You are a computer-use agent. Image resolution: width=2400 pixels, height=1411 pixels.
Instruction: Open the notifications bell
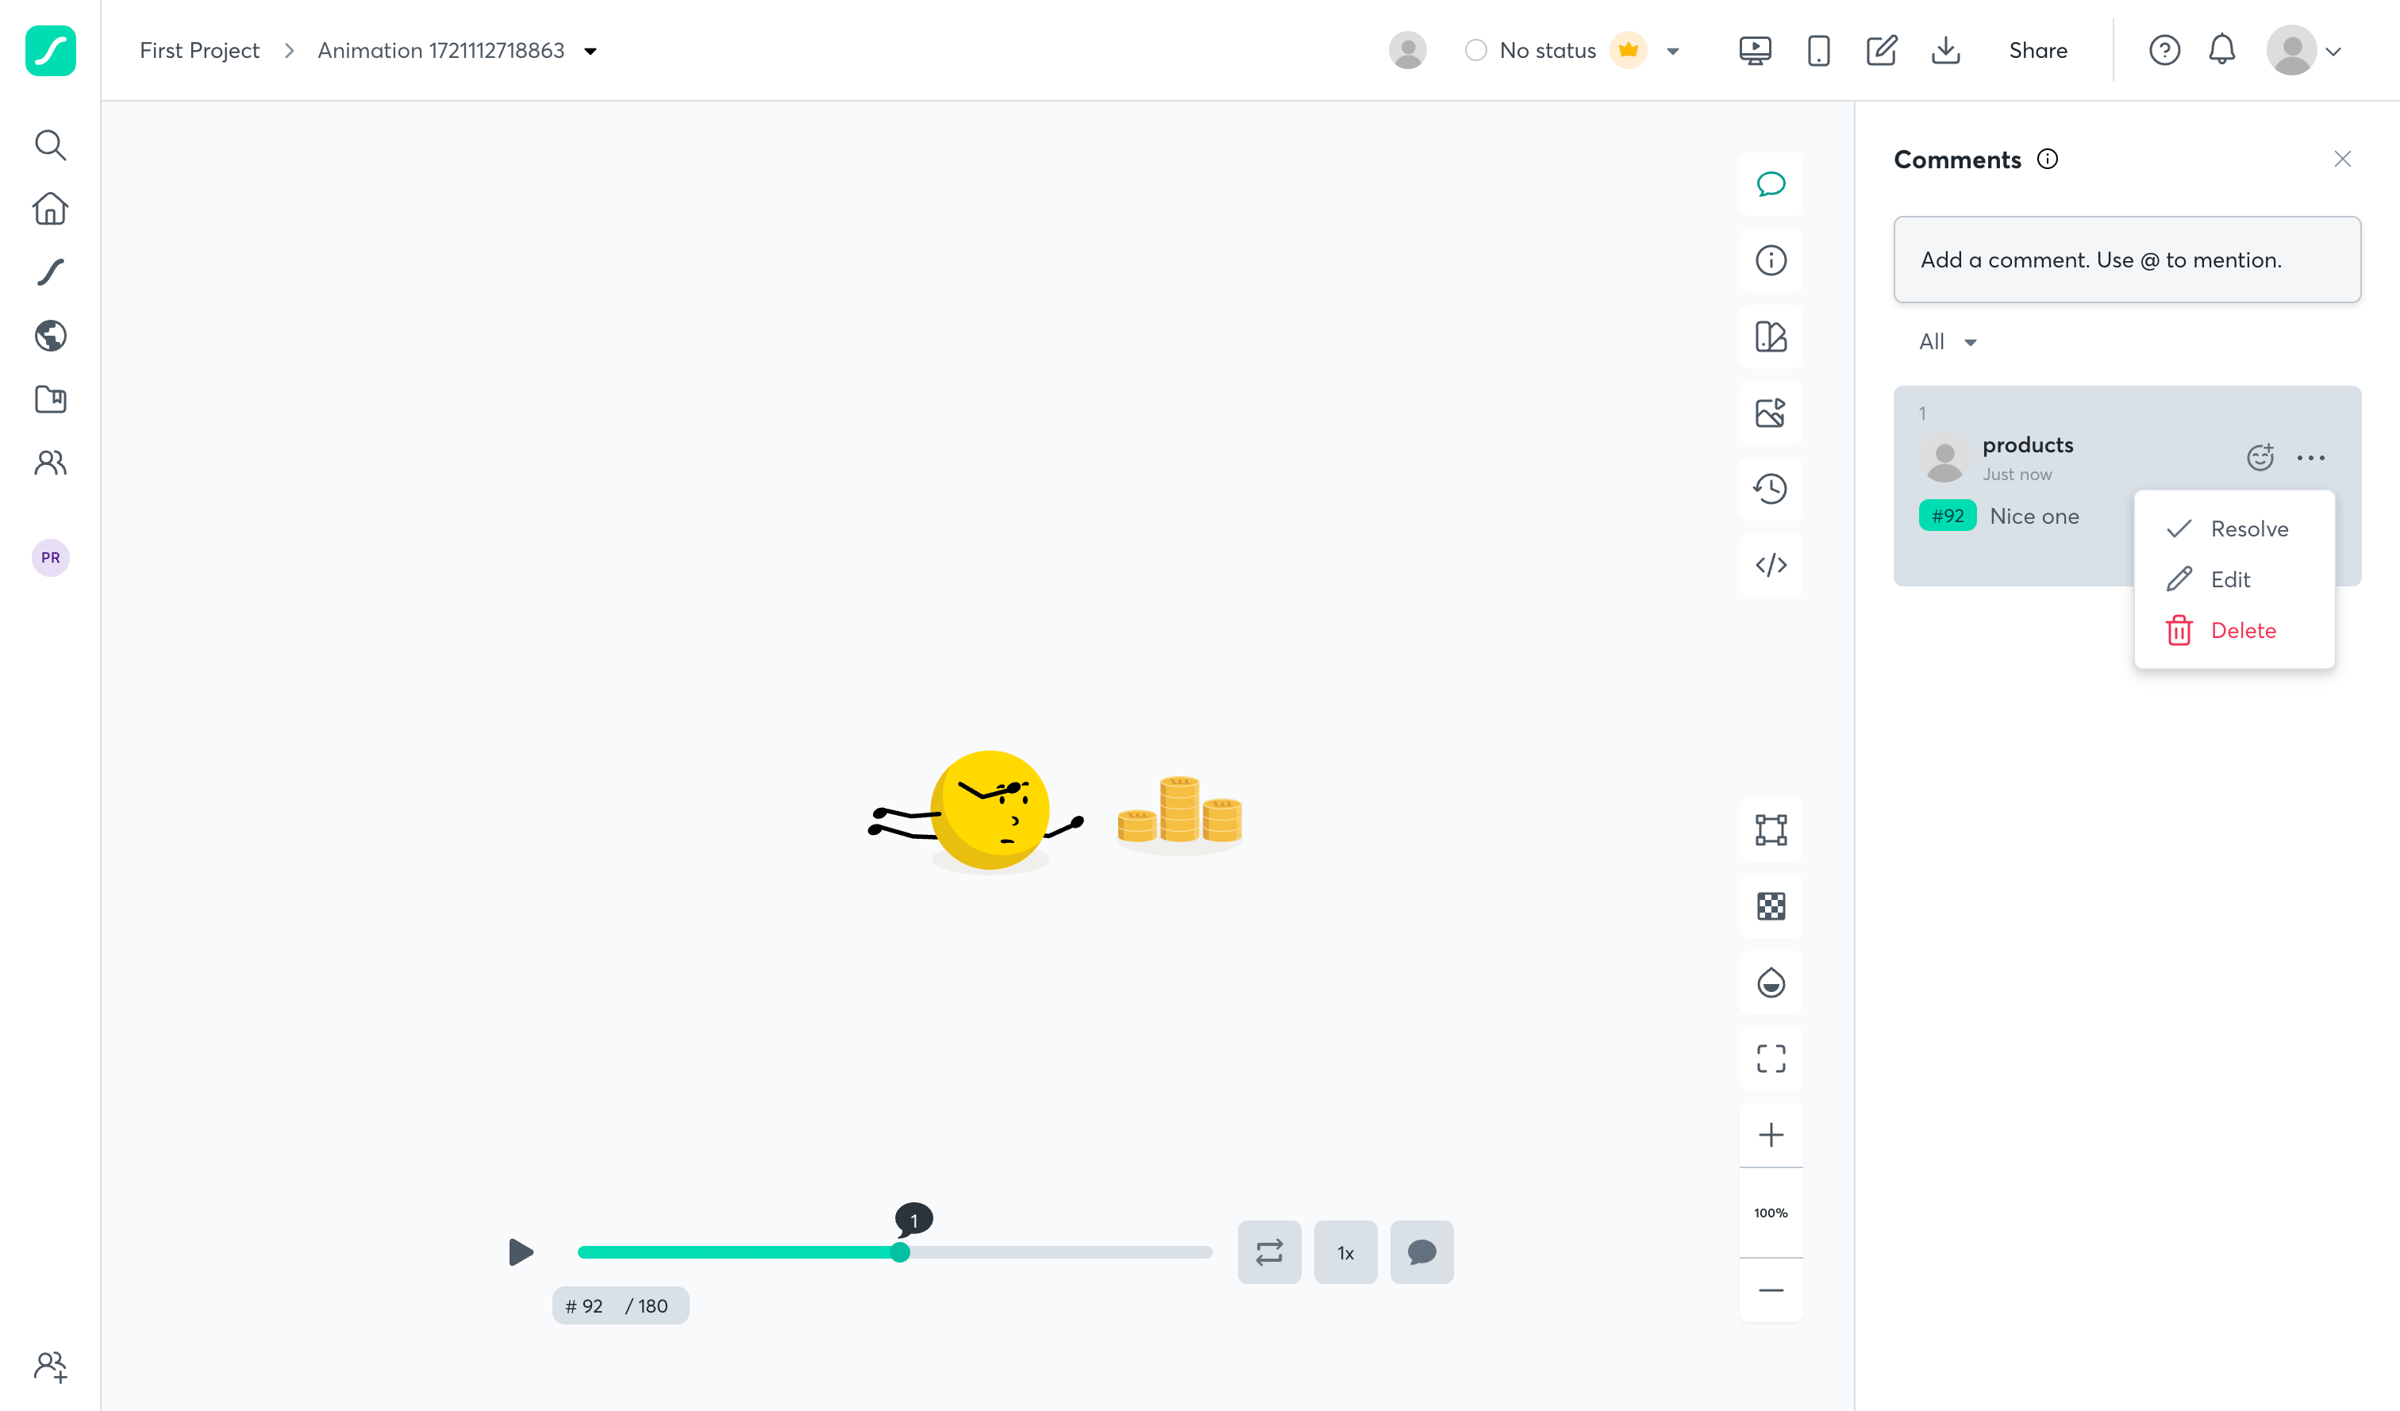(x=2222, y=50)
